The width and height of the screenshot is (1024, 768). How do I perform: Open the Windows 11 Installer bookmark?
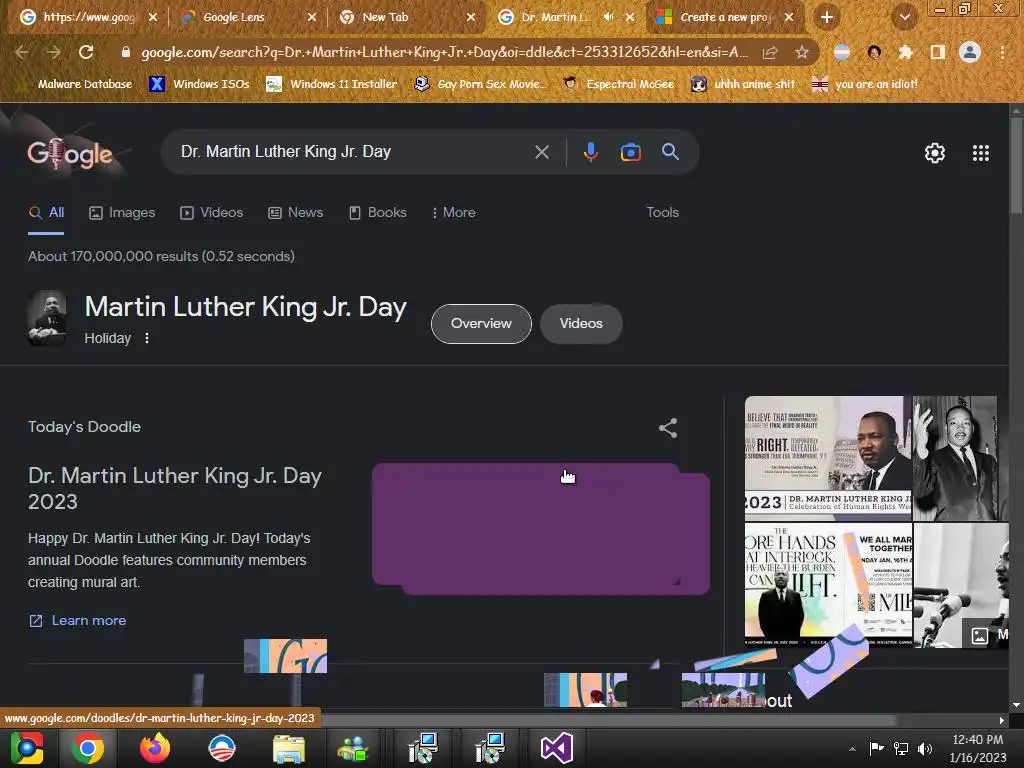pos(332,84)
